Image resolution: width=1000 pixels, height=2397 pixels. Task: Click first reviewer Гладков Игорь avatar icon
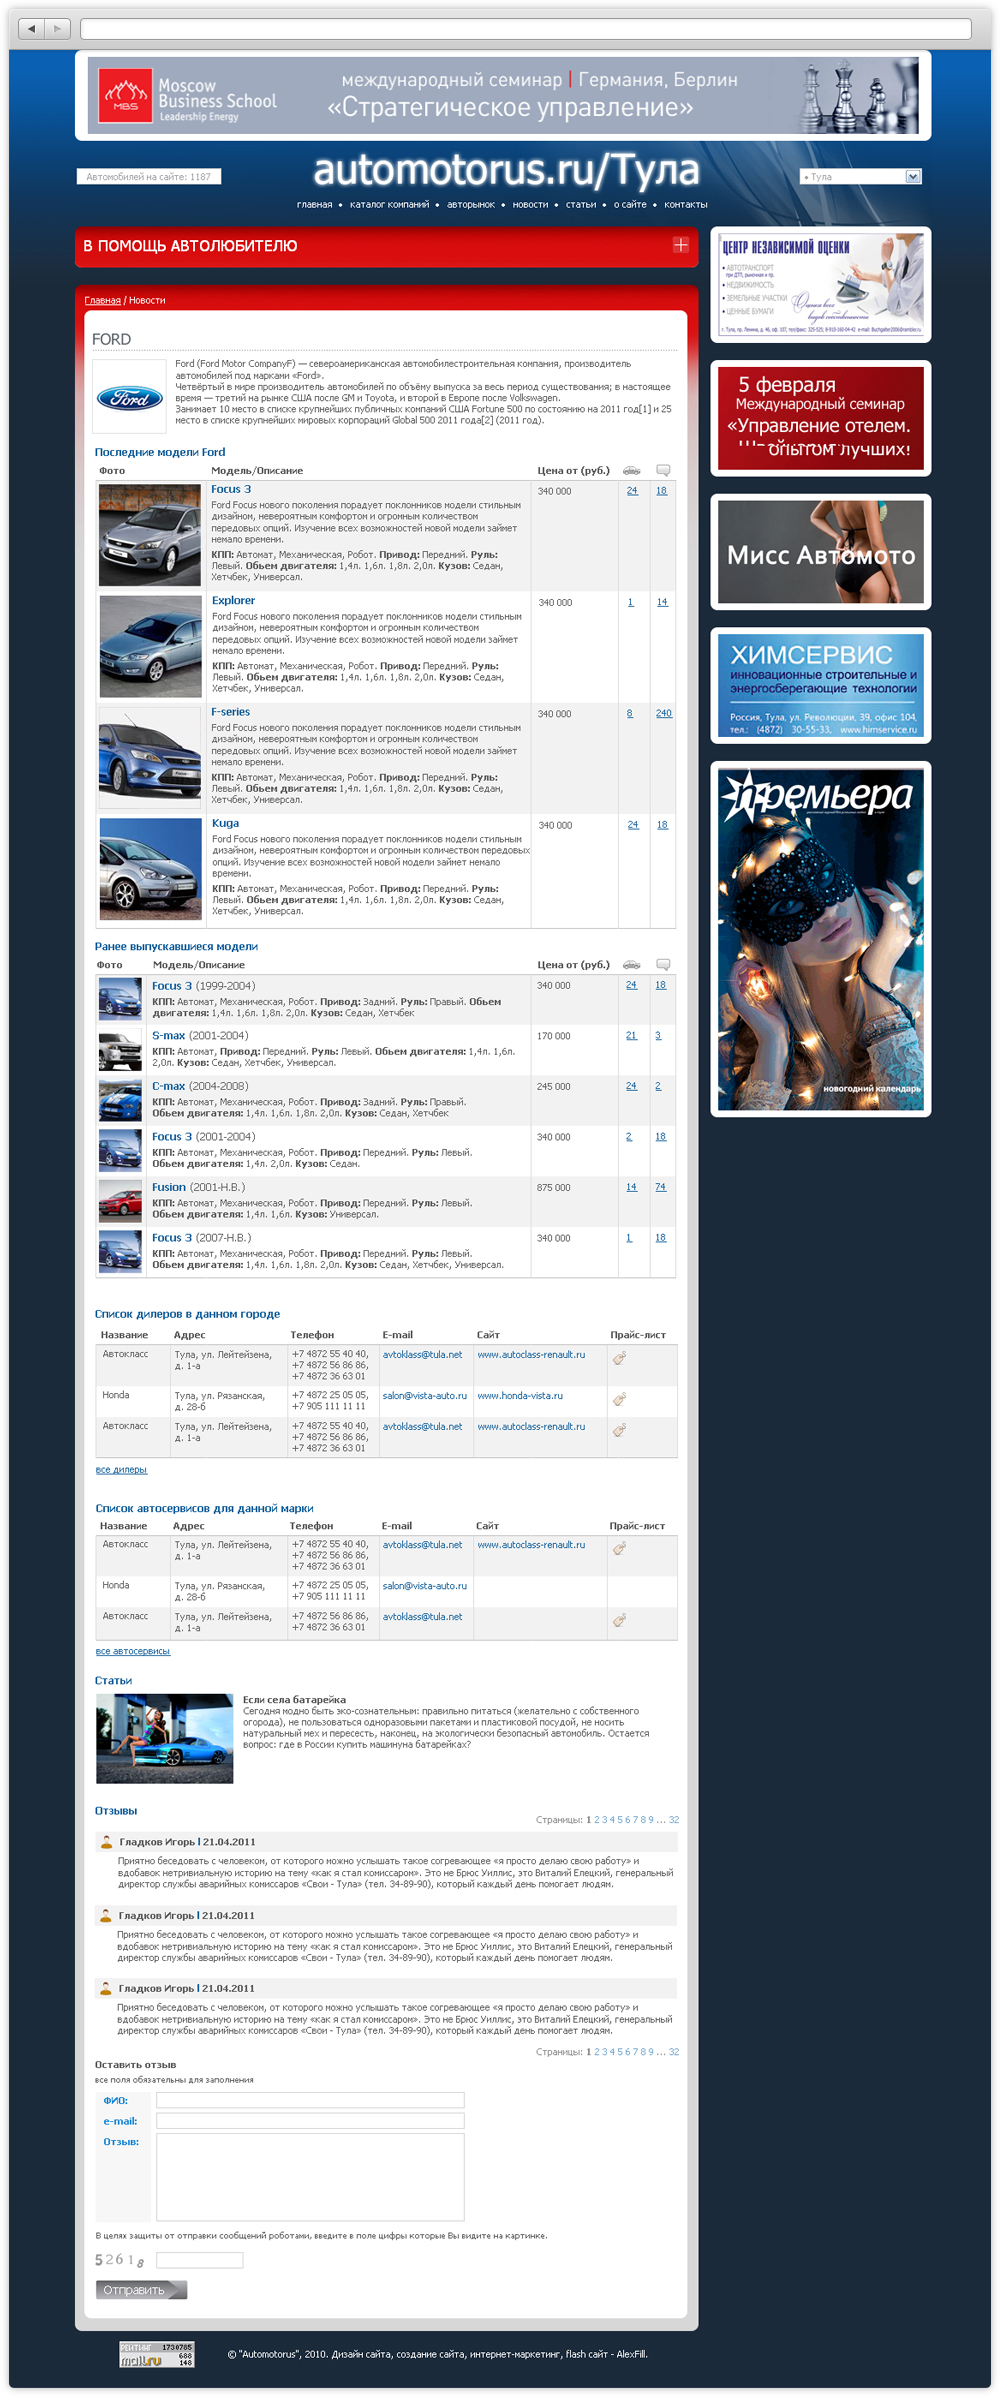(x=106, y=1841)
